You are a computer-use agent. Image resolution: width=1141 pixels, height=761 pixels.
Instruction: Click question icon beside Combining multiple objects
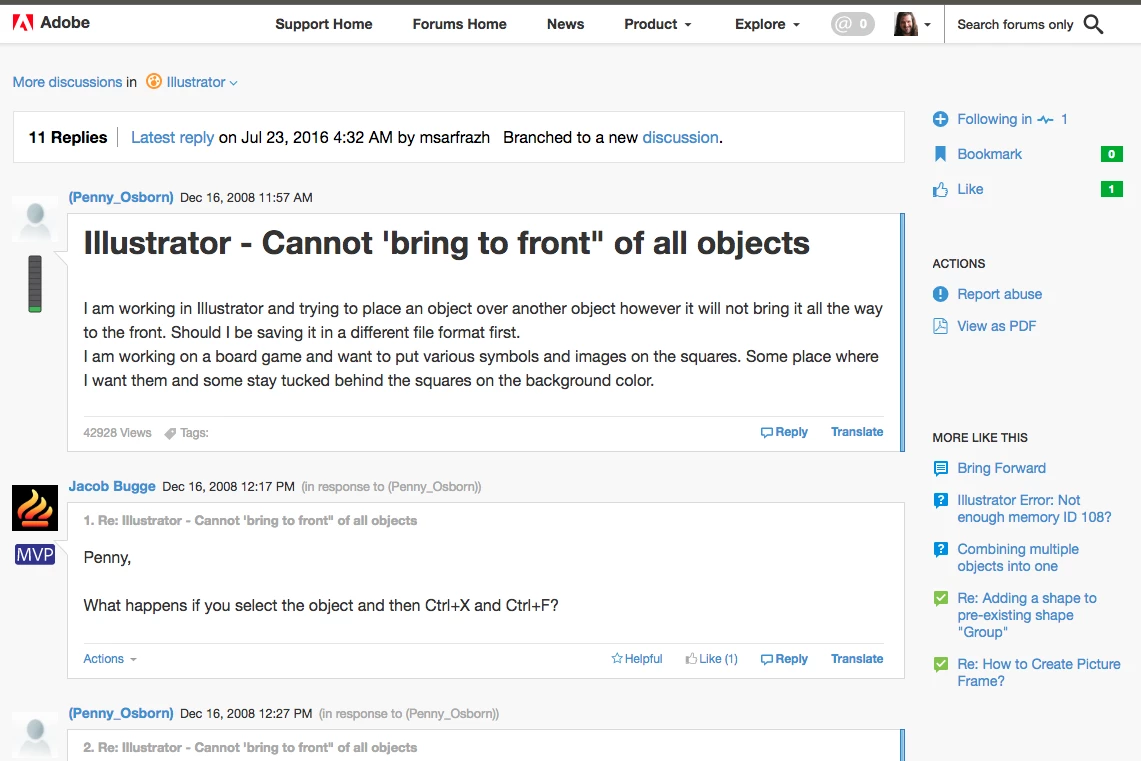pos(940,549)
